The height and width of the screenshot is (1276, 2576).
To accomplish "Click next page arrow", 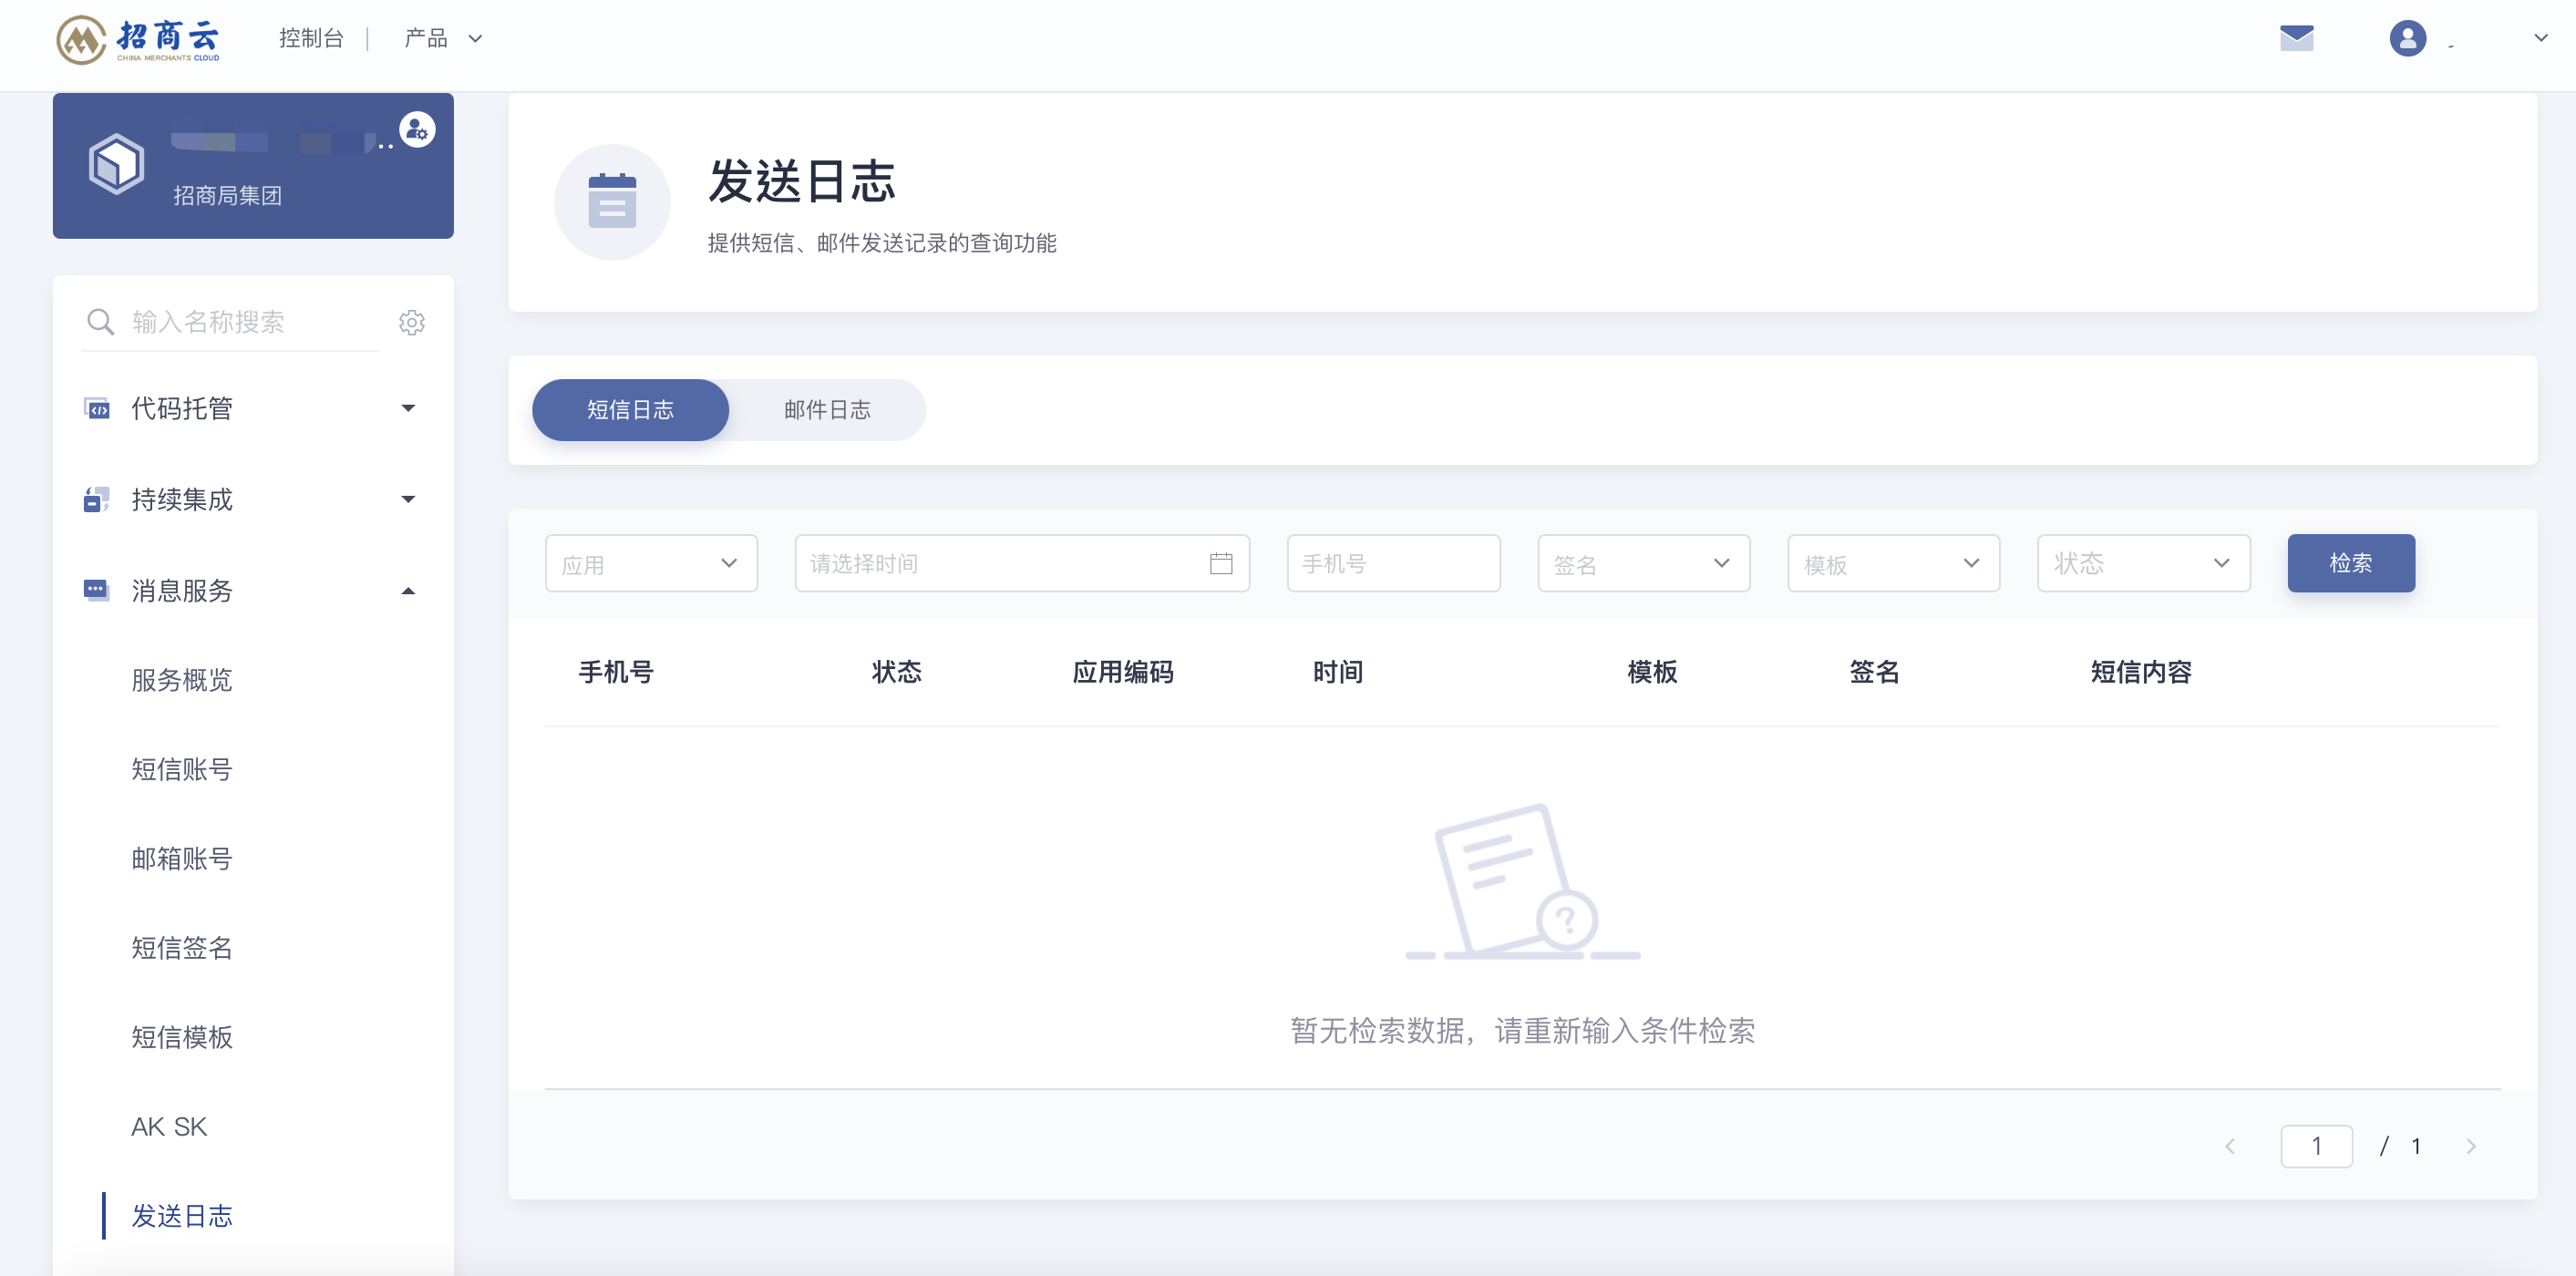I will (2471, 1146).
